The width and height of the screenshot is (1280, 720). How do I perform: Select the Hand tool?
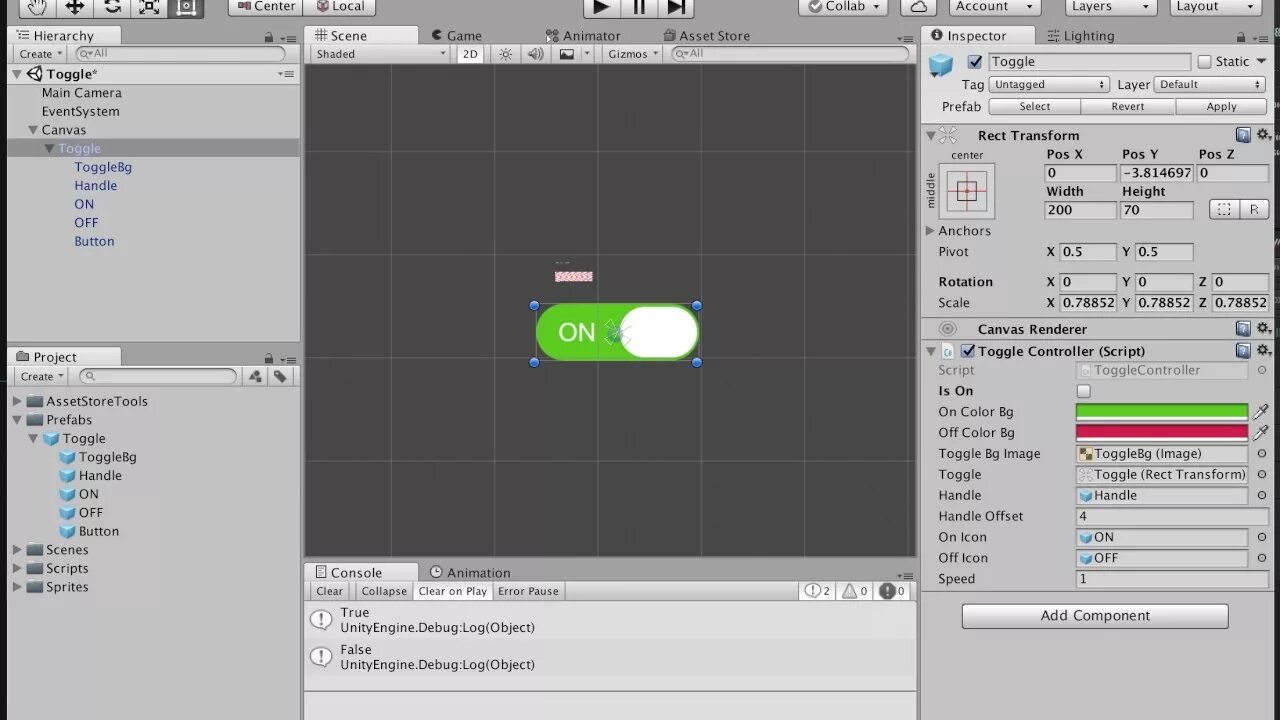(x=36, y=7)
